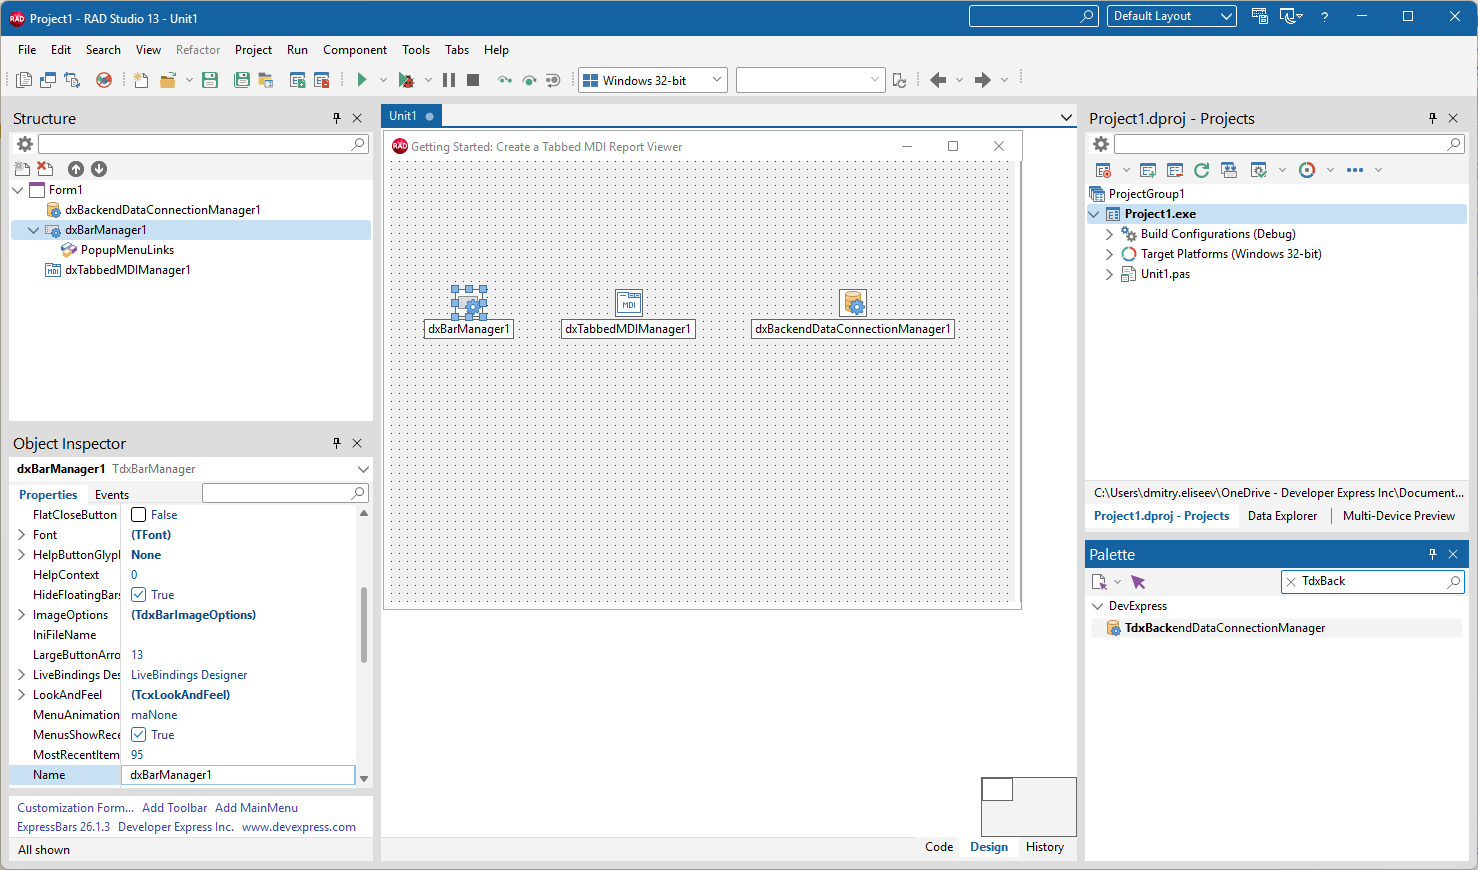This screenshot has height=870, width=1478.
Task: Open the Project menu
Action: pyautogui.click(x=253, y=50)
